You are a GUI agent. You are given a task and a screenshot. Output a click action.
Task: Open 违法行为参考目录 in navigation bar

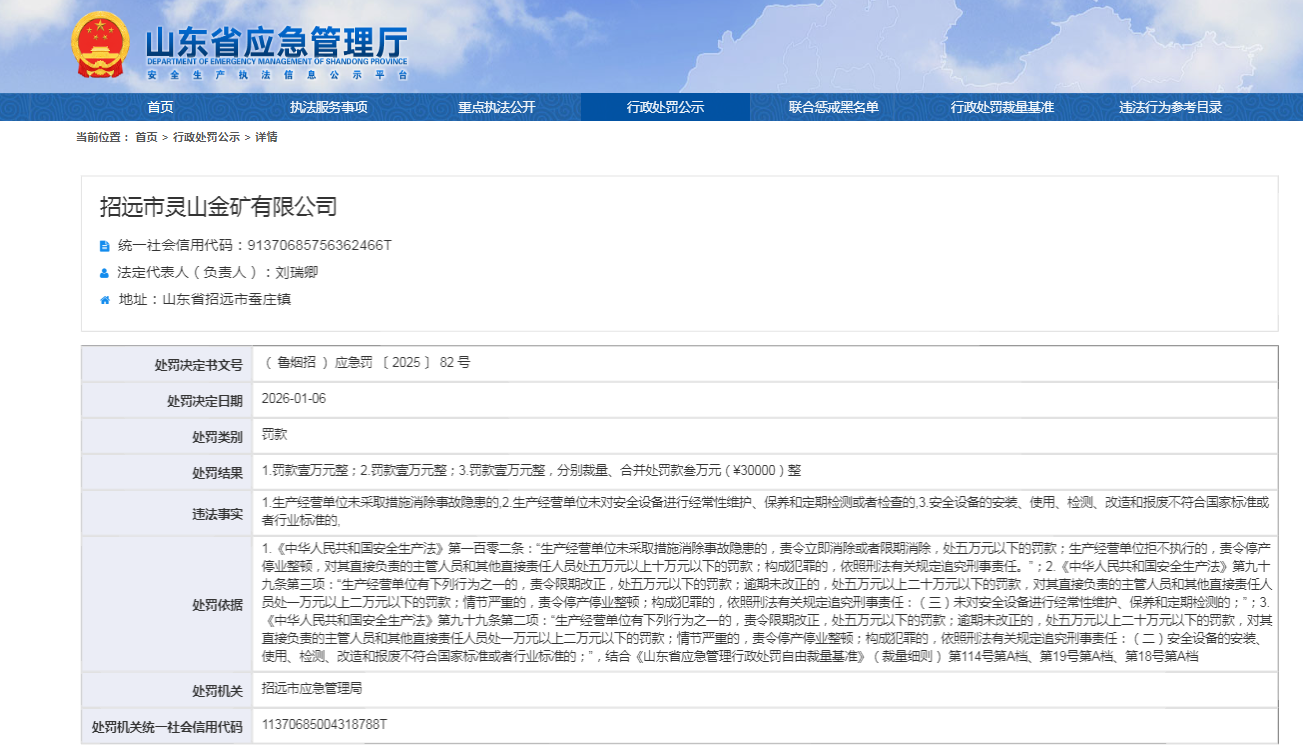click(1170, 107)
